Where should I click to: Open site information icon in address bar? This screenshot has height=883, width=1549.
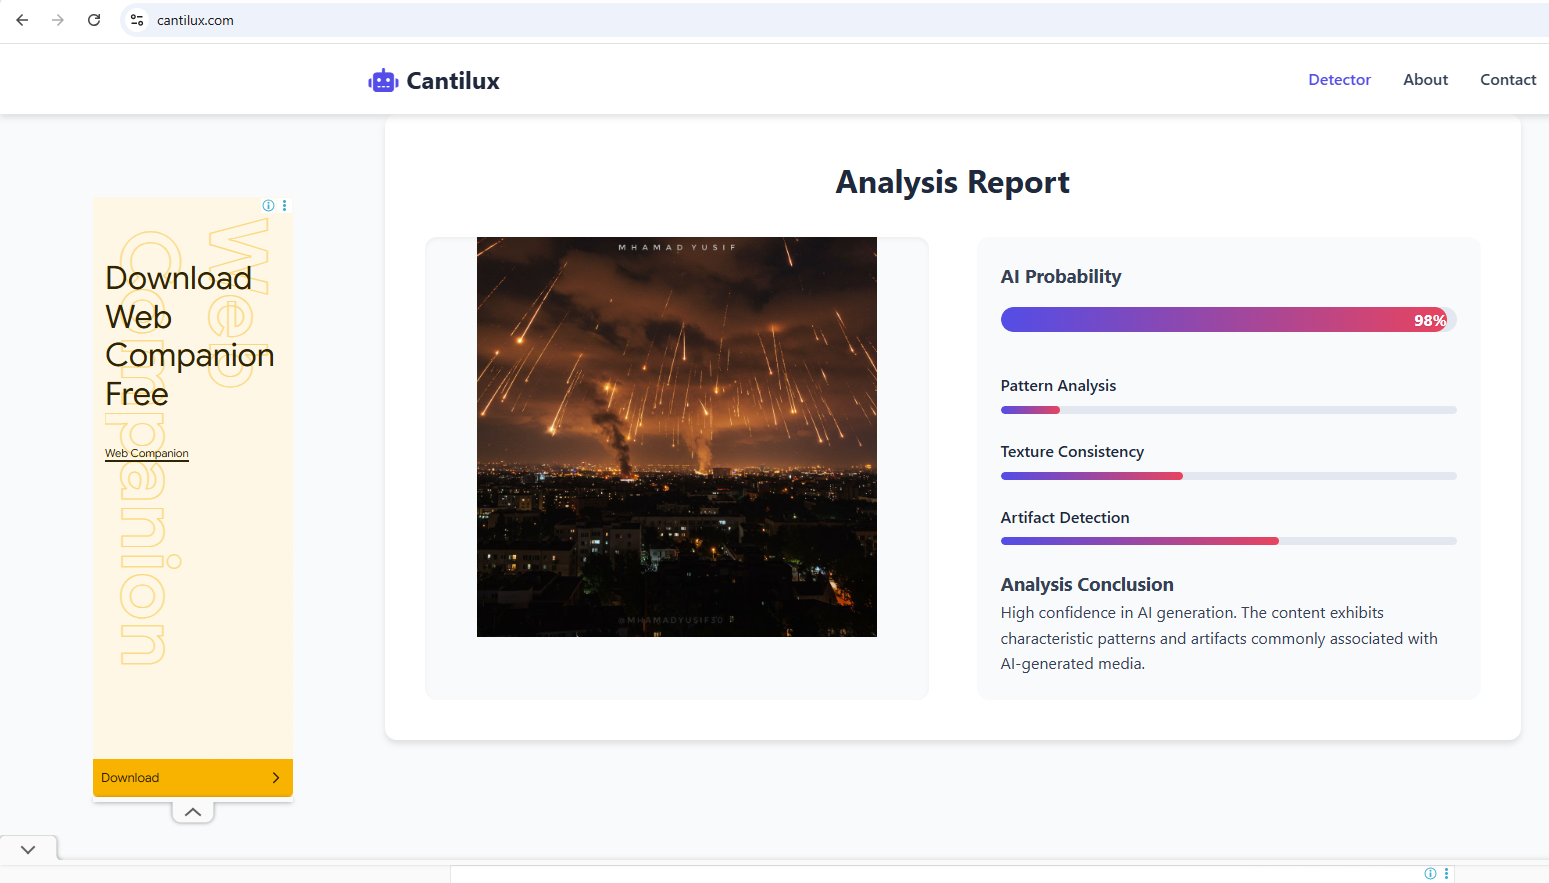coord(137,20)
